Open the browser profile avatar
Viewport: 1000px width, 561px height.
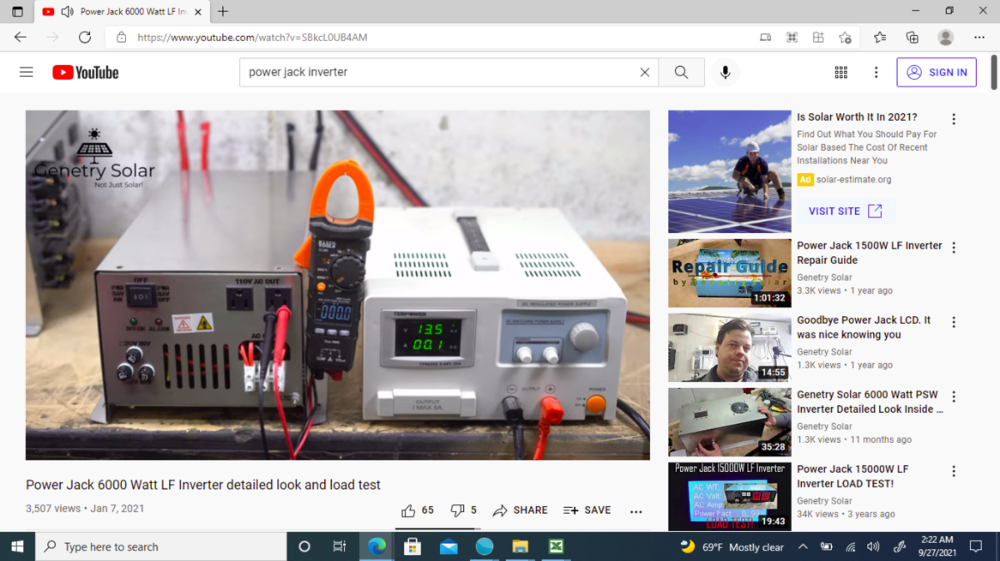pos(946,38)
